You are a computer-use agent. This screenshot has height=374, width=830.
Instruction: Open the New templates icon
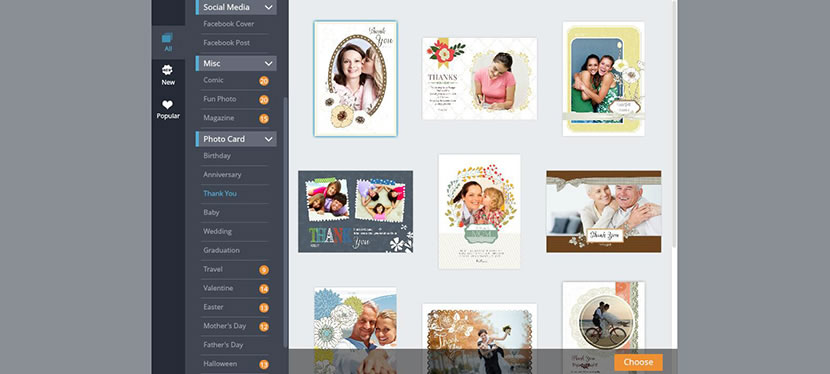[168, 75]
